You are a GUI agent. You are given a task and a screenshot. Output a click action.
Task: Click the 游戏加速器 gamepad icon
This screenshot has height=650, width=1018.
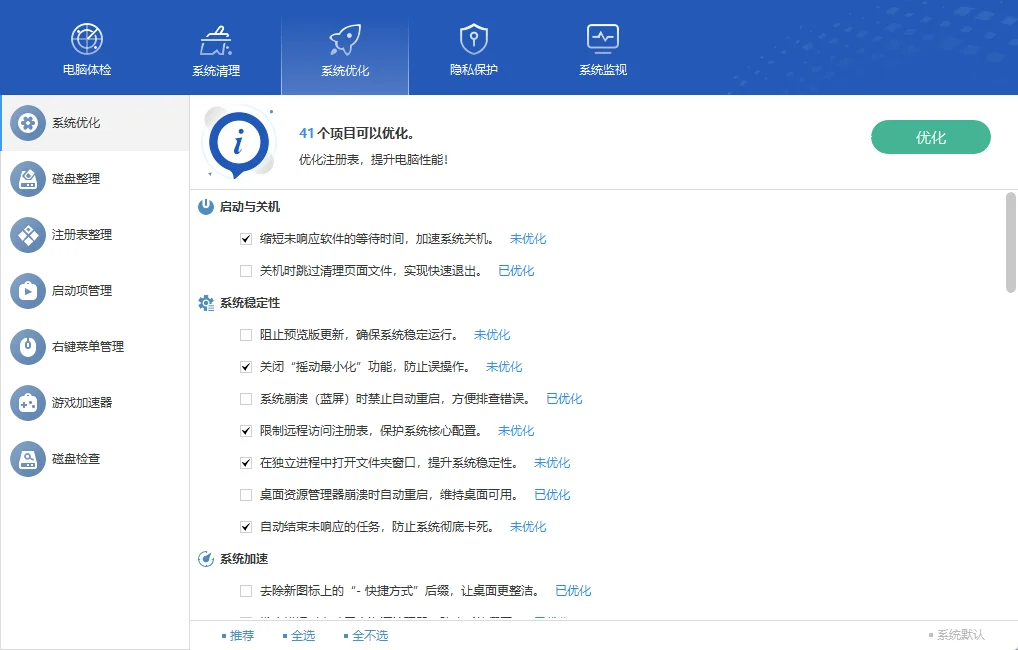(x=28, y=403)
